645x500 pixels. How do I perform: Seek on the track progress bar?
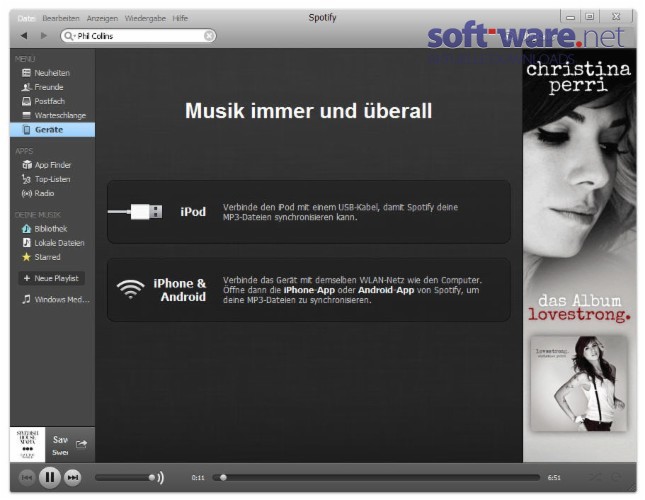[x=376, y=477]
